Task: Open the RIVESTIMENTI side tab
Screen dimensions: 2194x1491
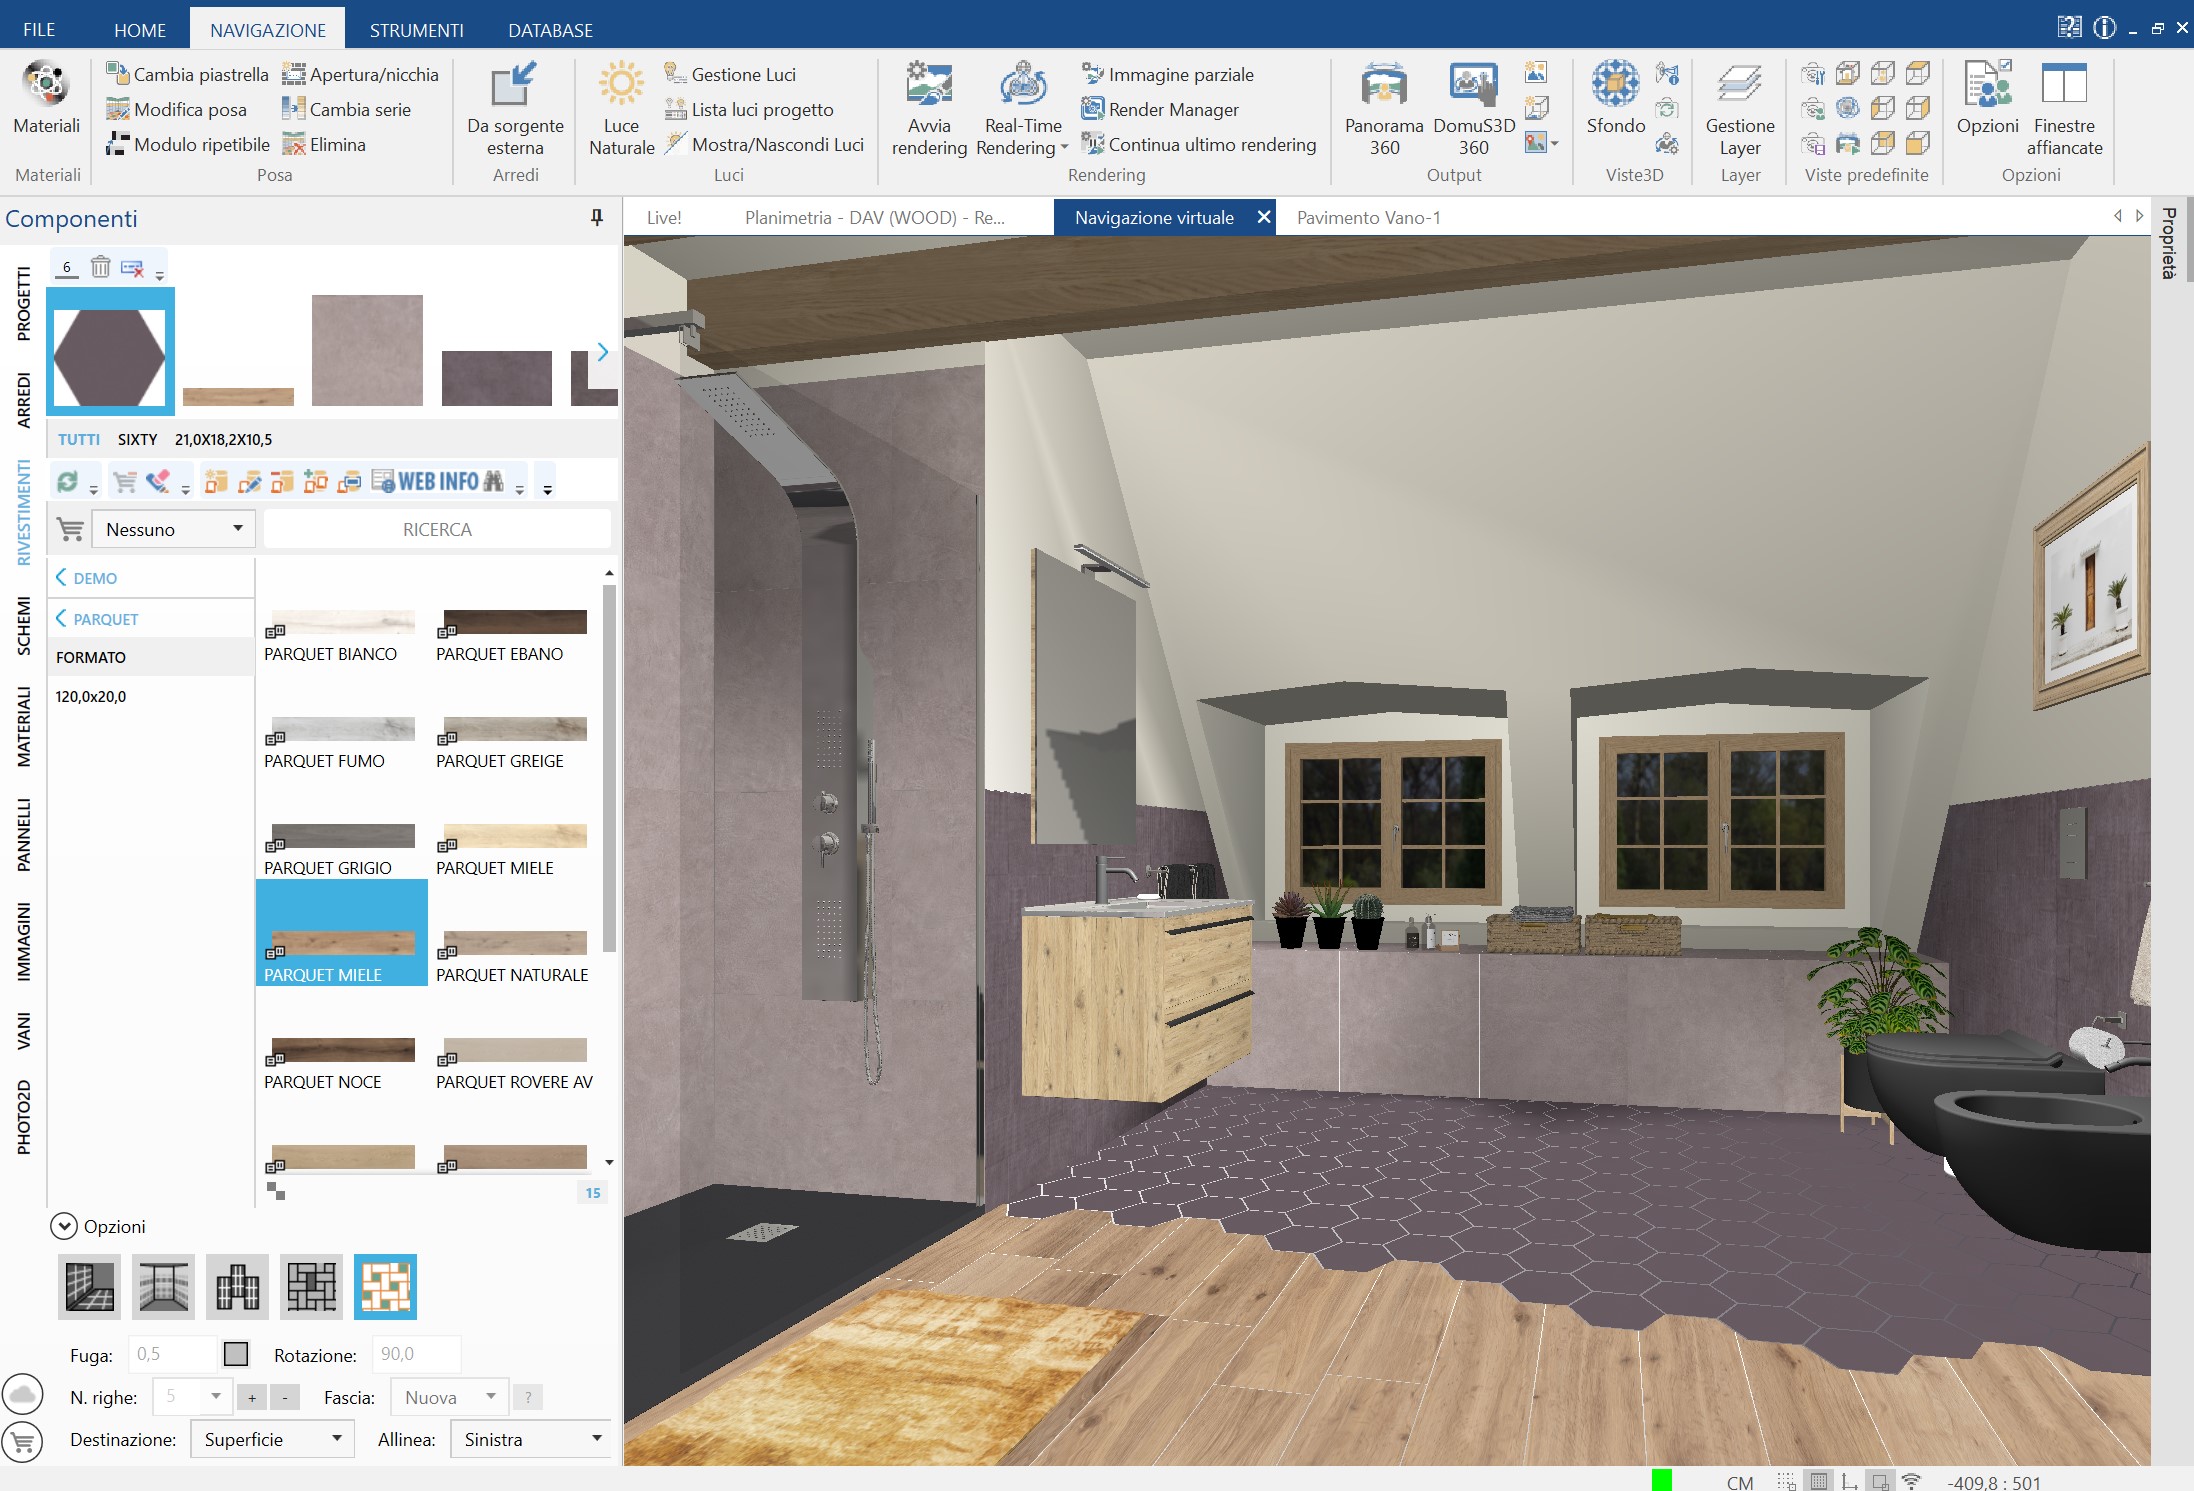Action: tap(23, 513)
